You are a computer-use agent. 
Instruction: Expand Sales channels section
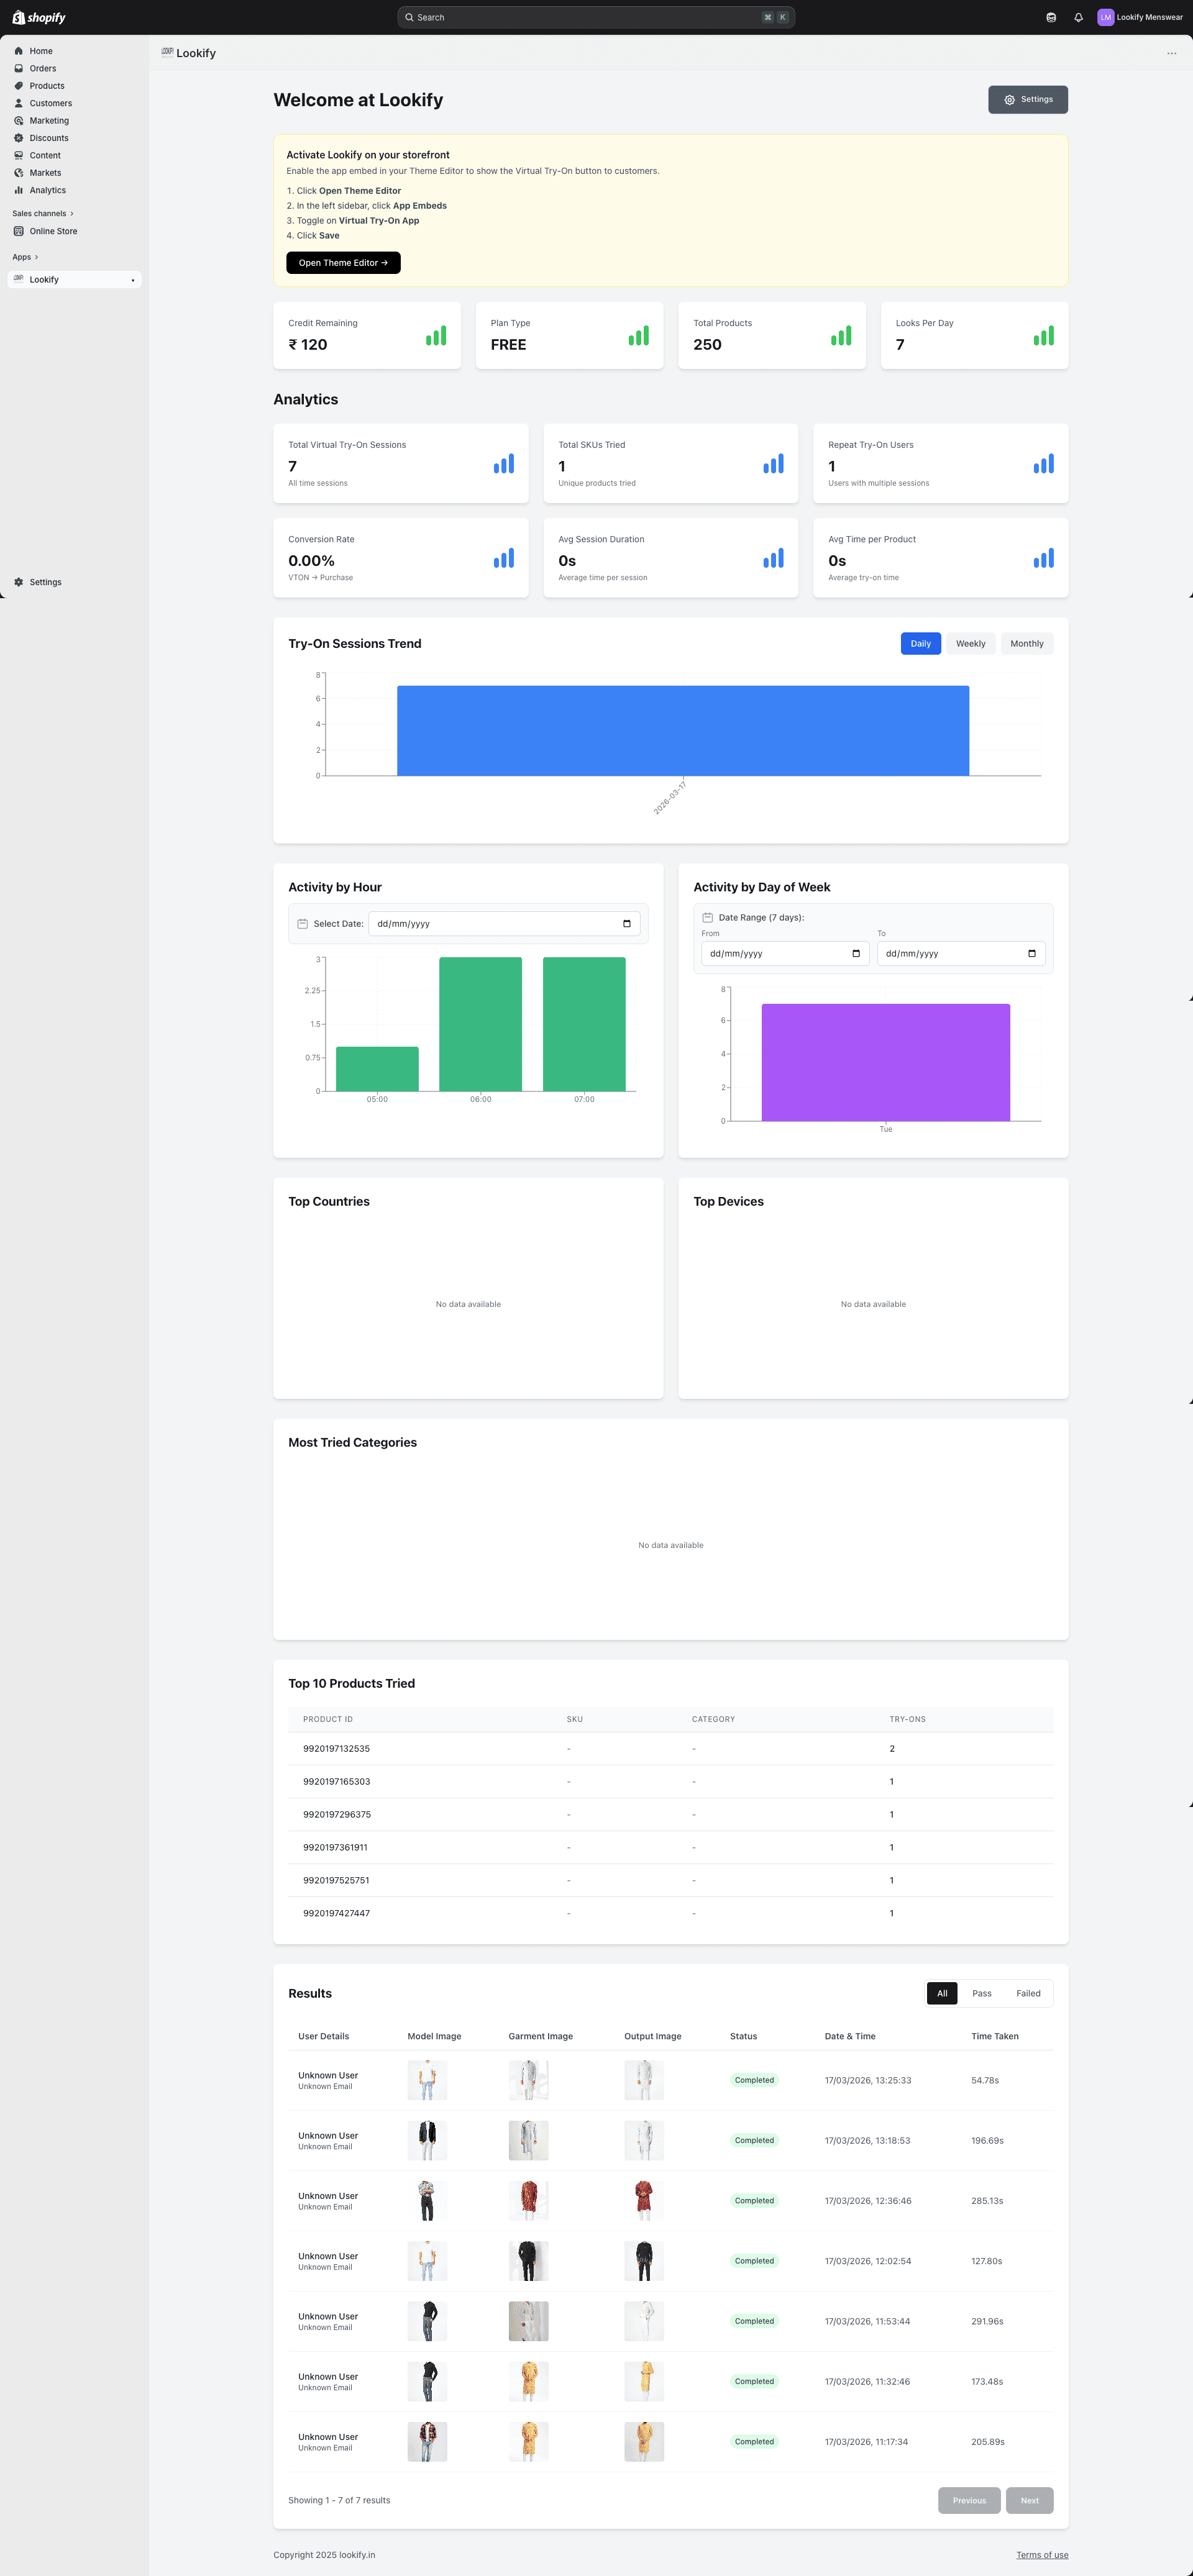point(43,213)
